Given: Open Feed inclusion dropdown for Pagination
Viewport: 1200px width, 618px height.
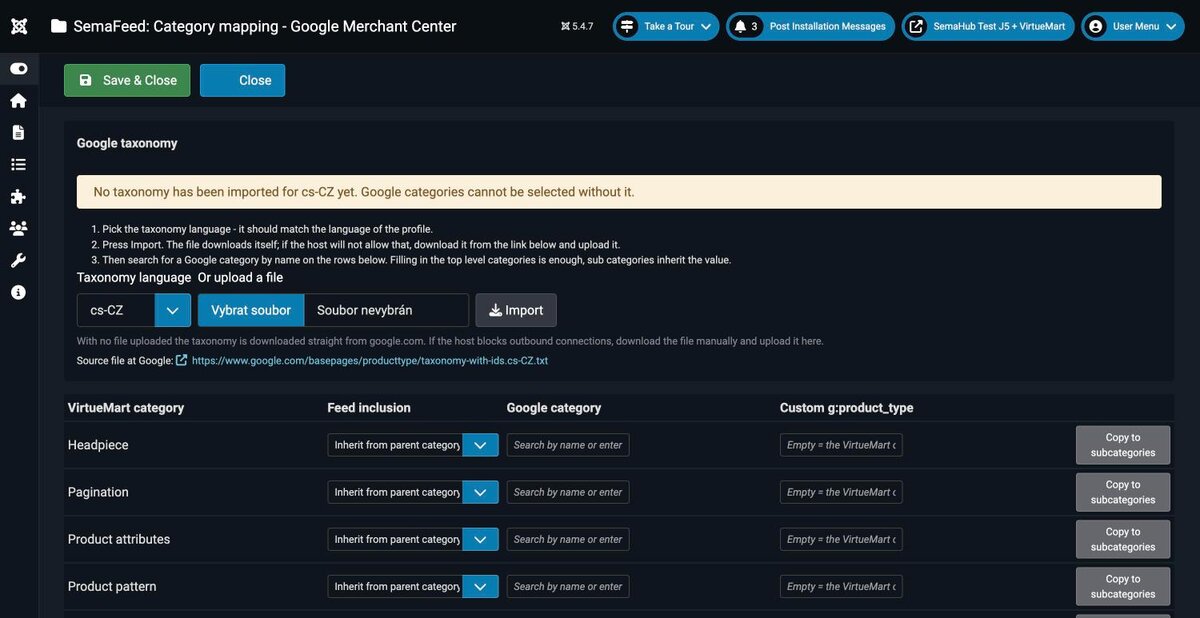Looking at the screenshot, I should 413,492.
